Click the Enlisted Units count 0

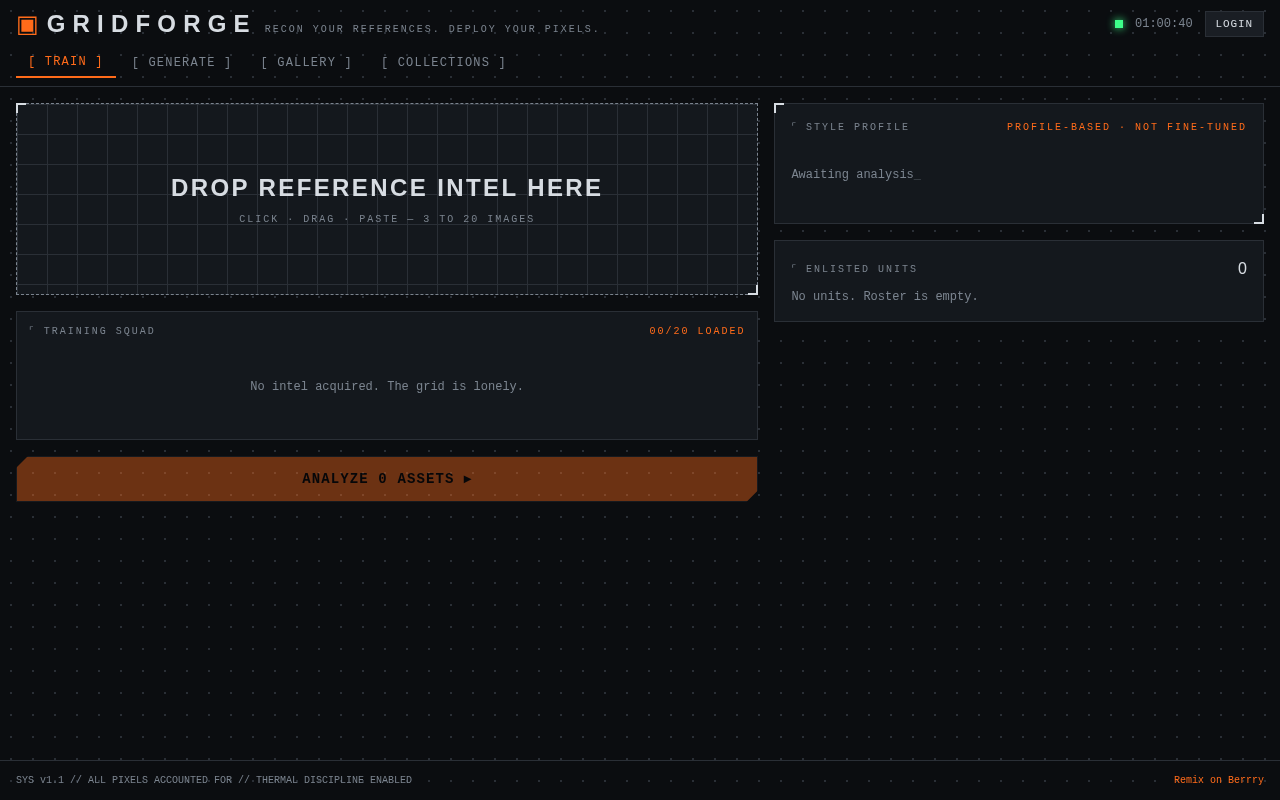pos(1242,269)
